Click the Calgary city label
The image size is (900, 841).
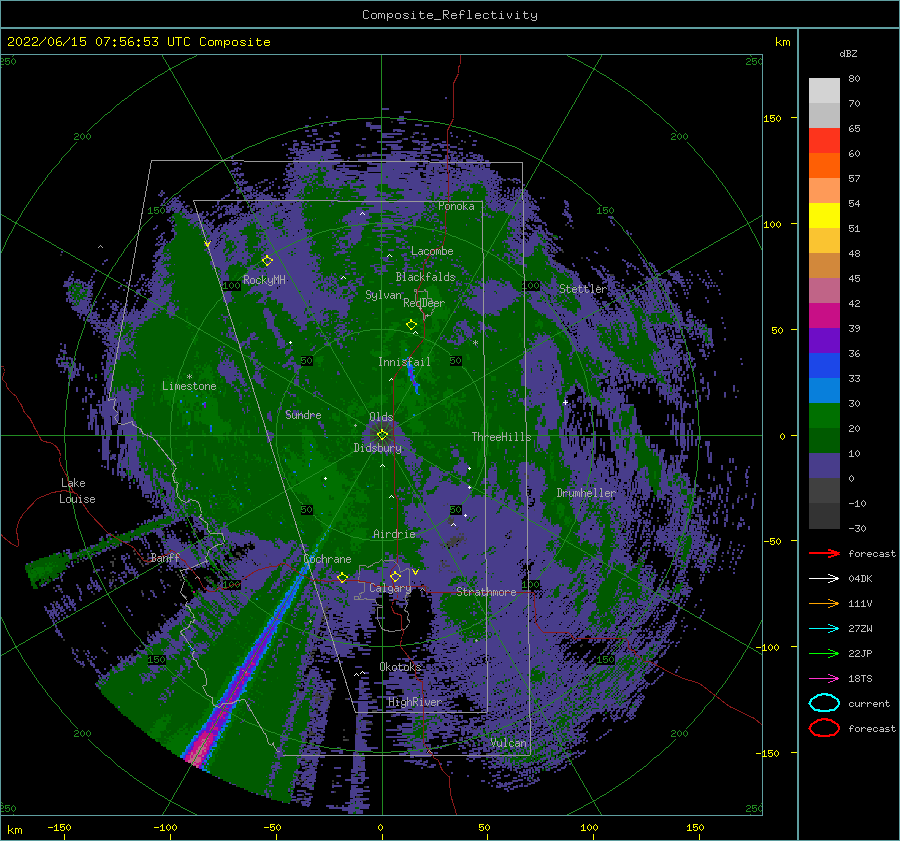tap(390, 588)
